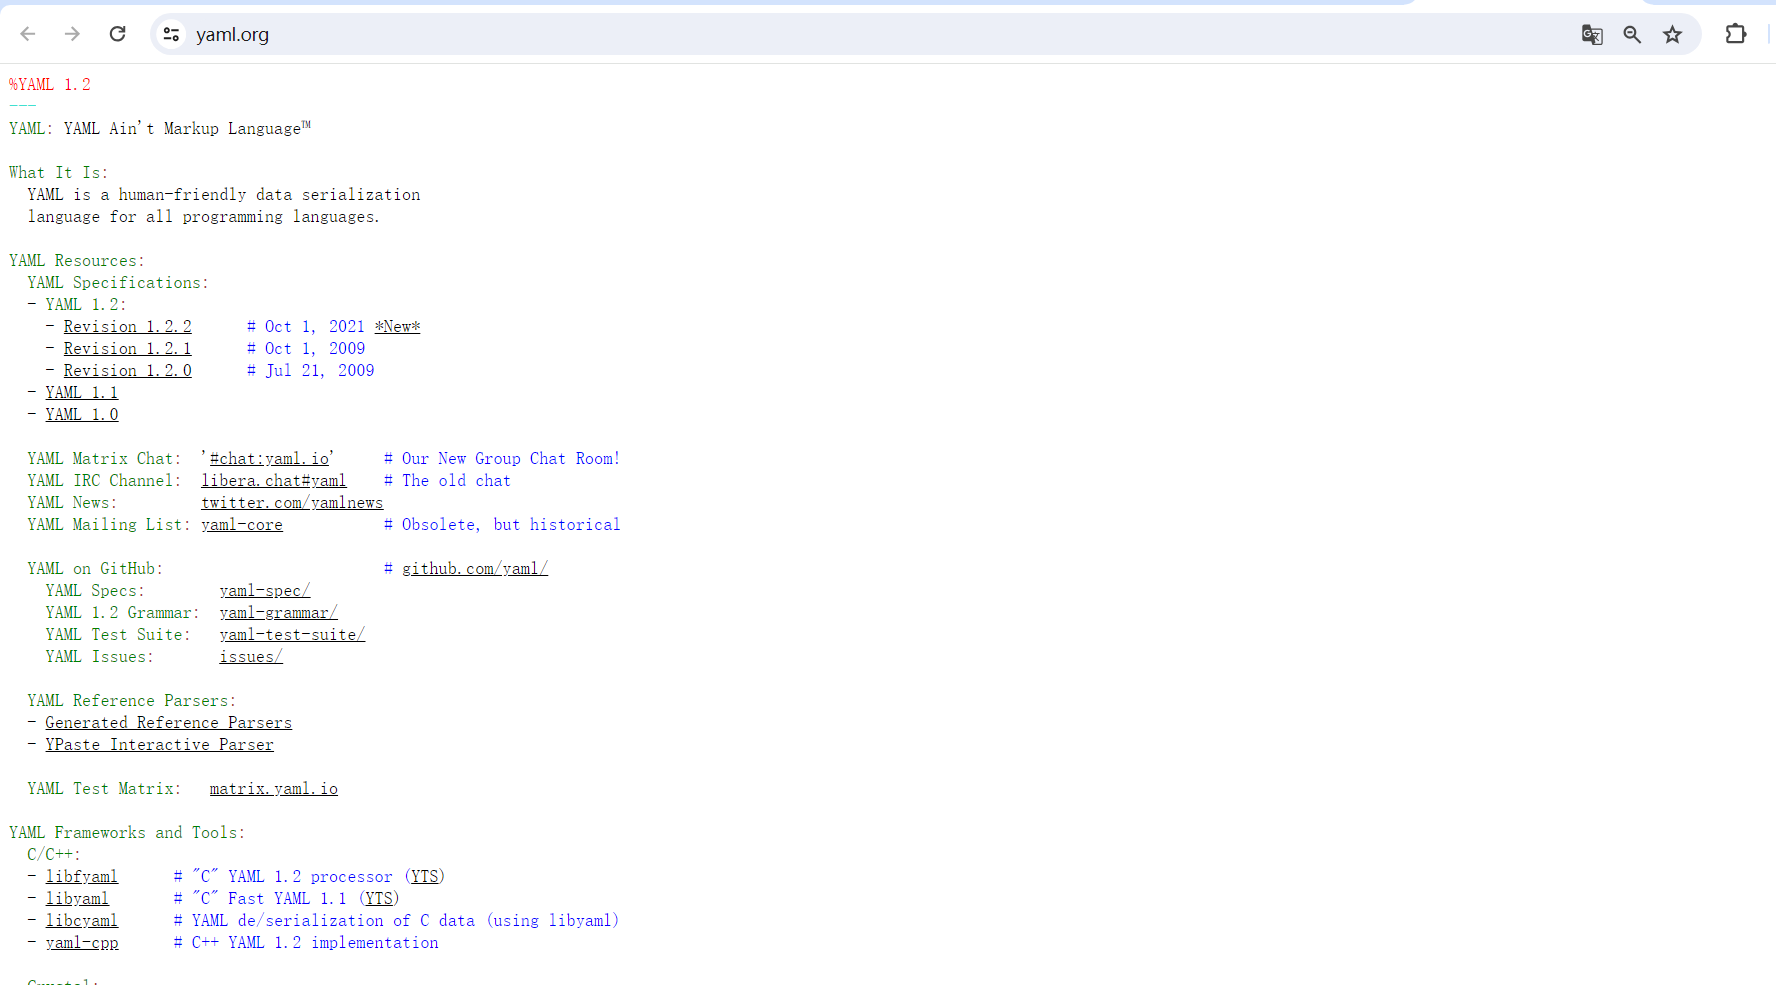The width and height of the screenshot is (1776, 985).
Task: Open Generated Reference Parsers link
Action: click(169, 723)
